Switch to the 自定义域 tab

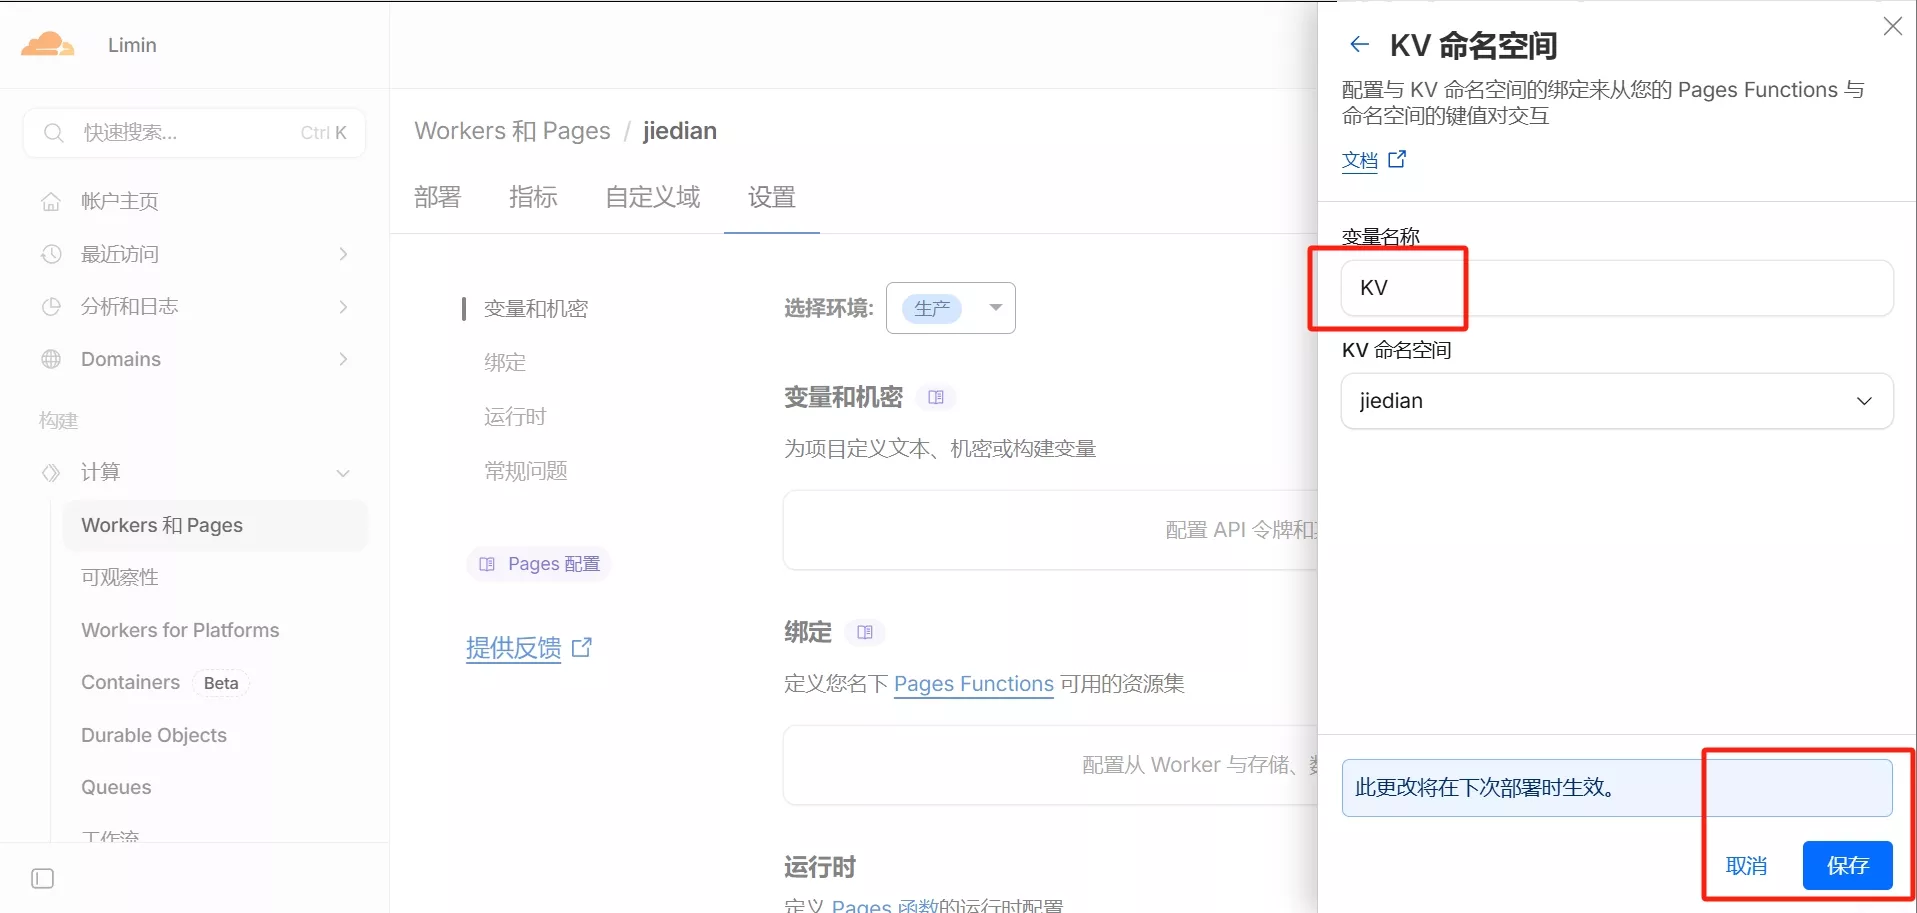coord(652,197)
